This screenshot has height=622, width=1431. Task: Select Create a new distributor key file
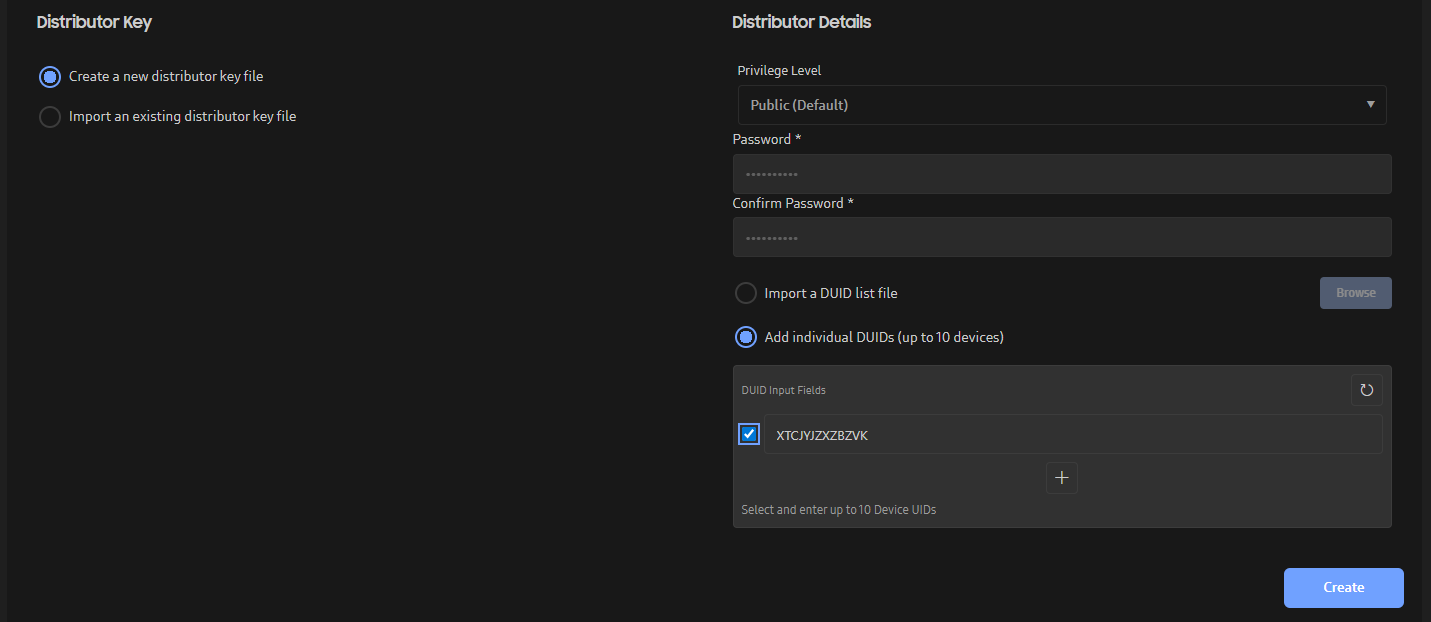pos(50,77)
